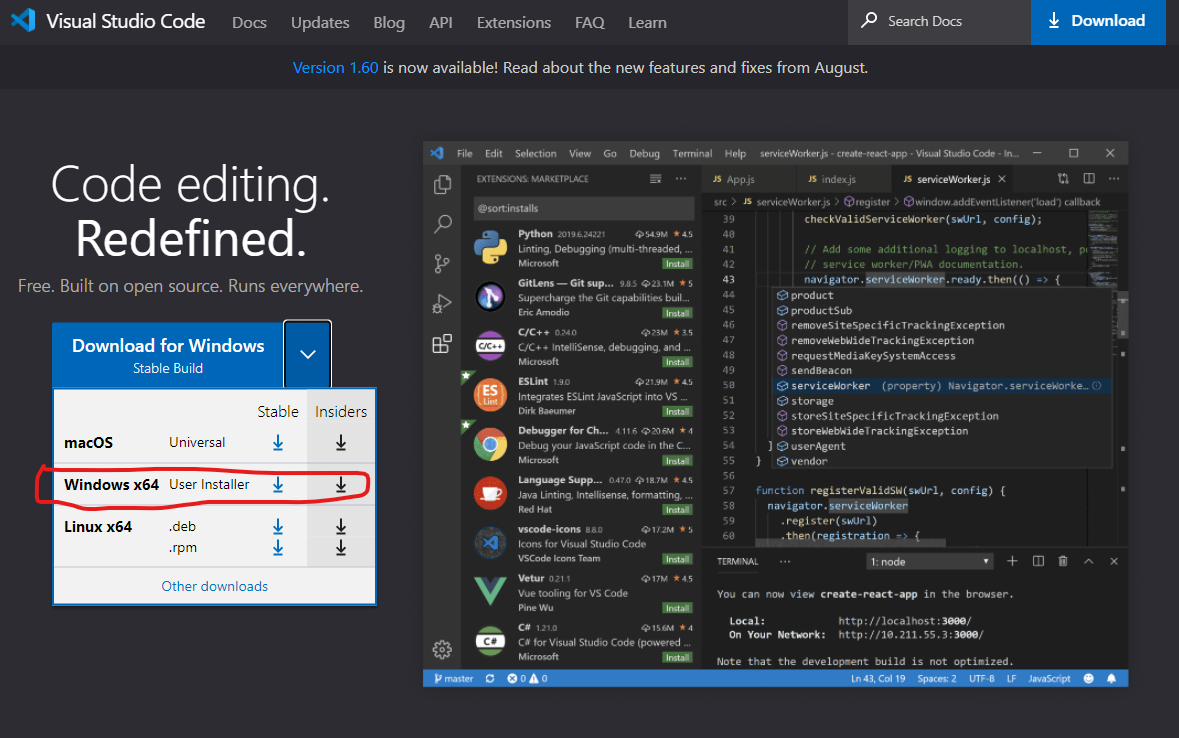
Task: Open Explorer icon in editor activity bar
Action: pyautogui.click(x=442, y=184)
